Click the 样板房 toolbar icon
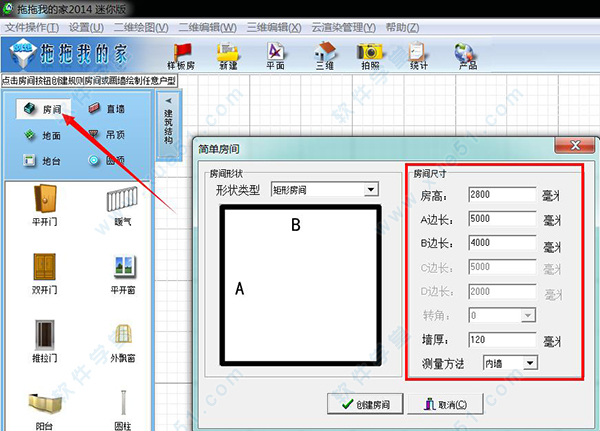 182,56
